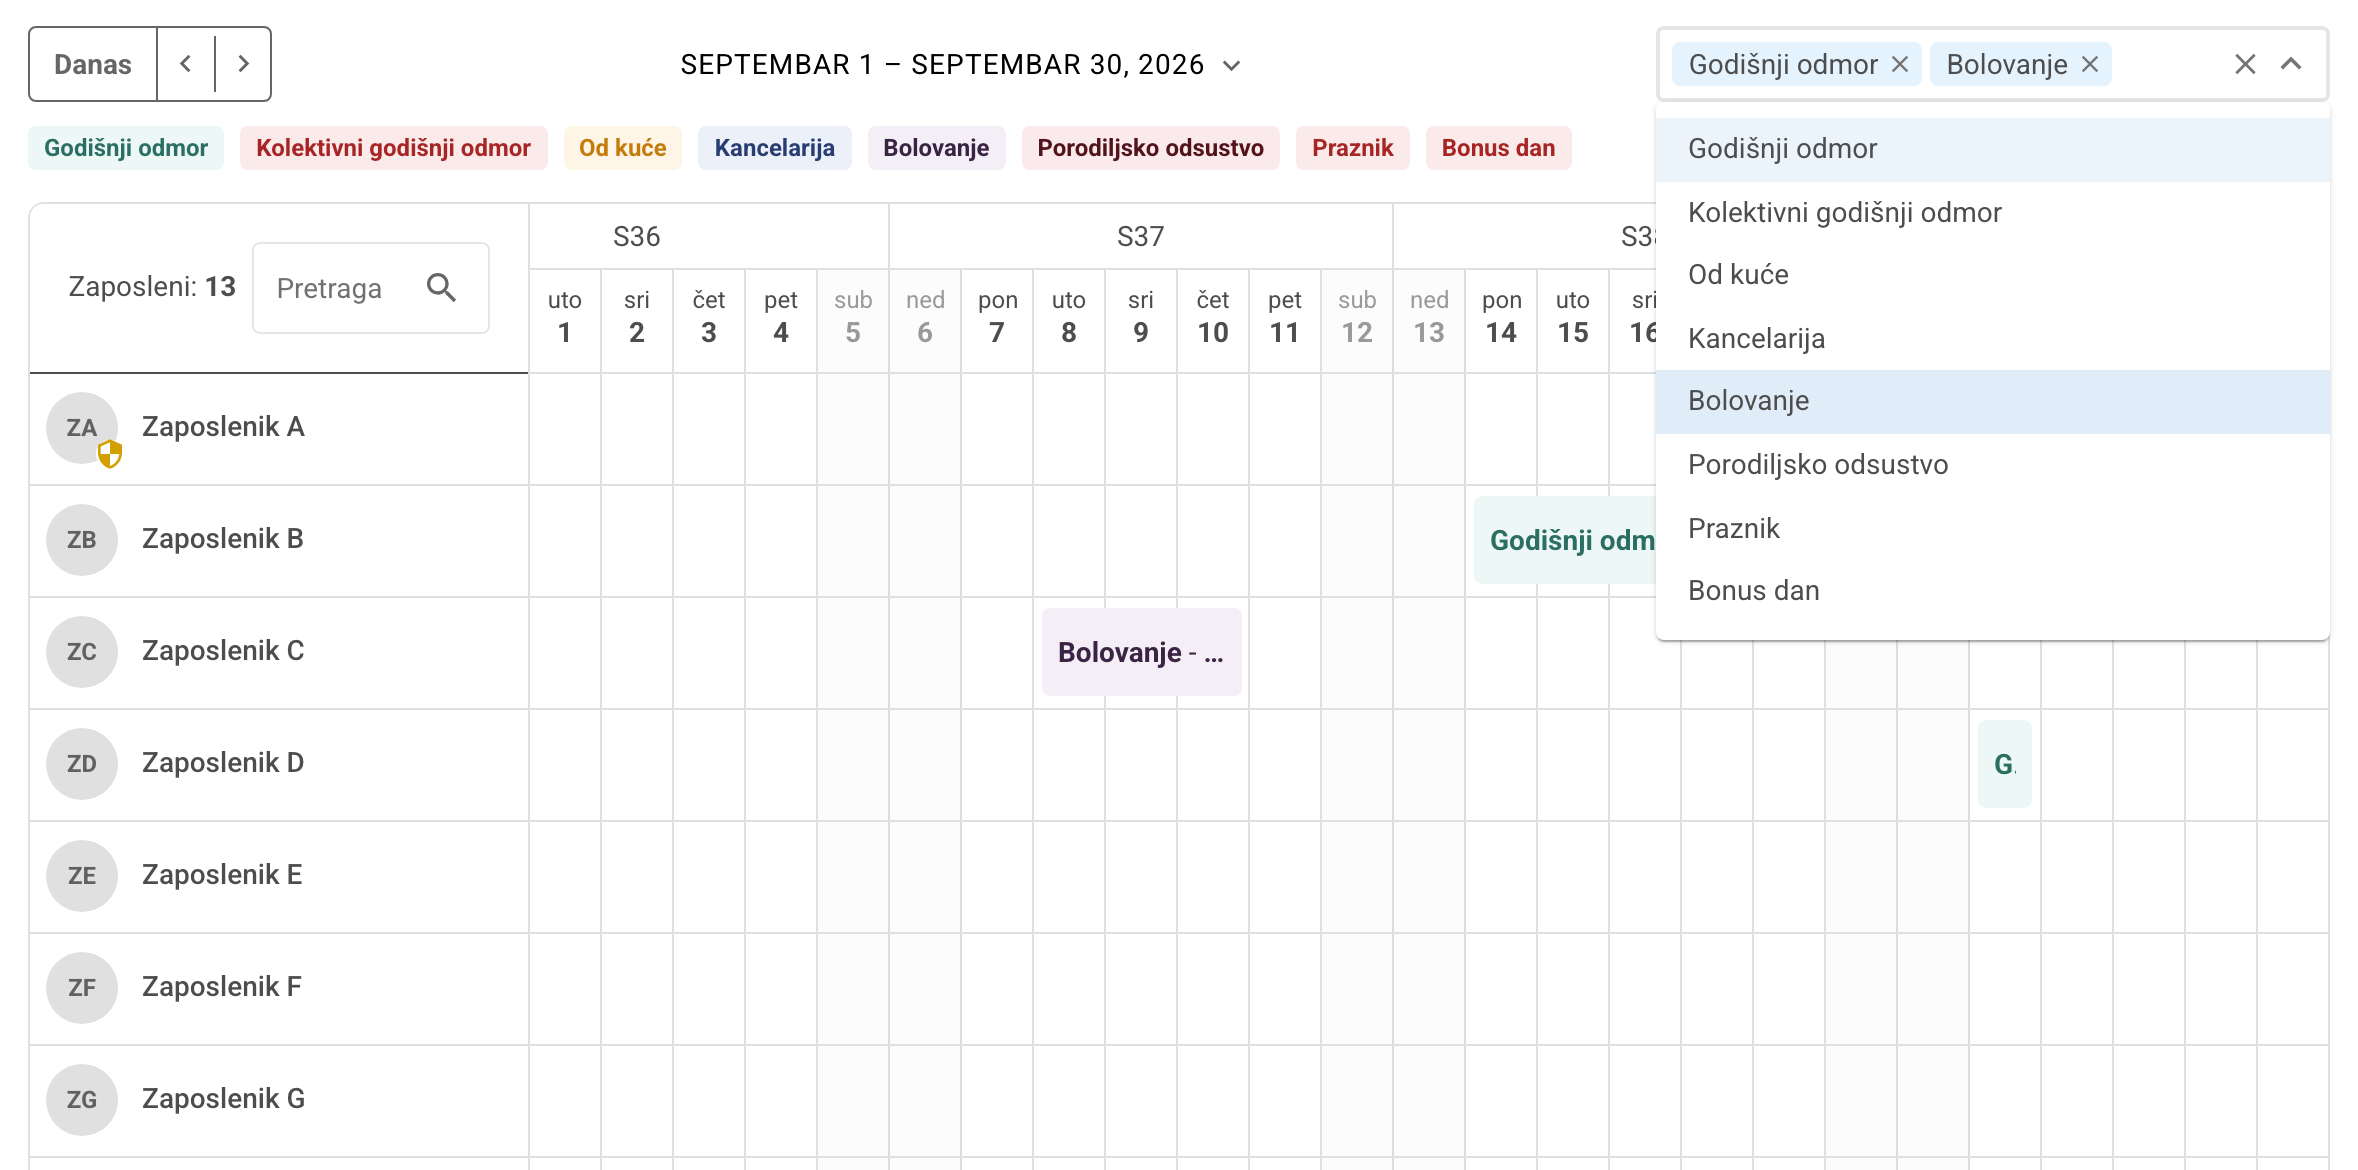Select Zaposlenik G name
Image resolution: width=2358 pixels, height=1170 pixels.
(223, 1099)
